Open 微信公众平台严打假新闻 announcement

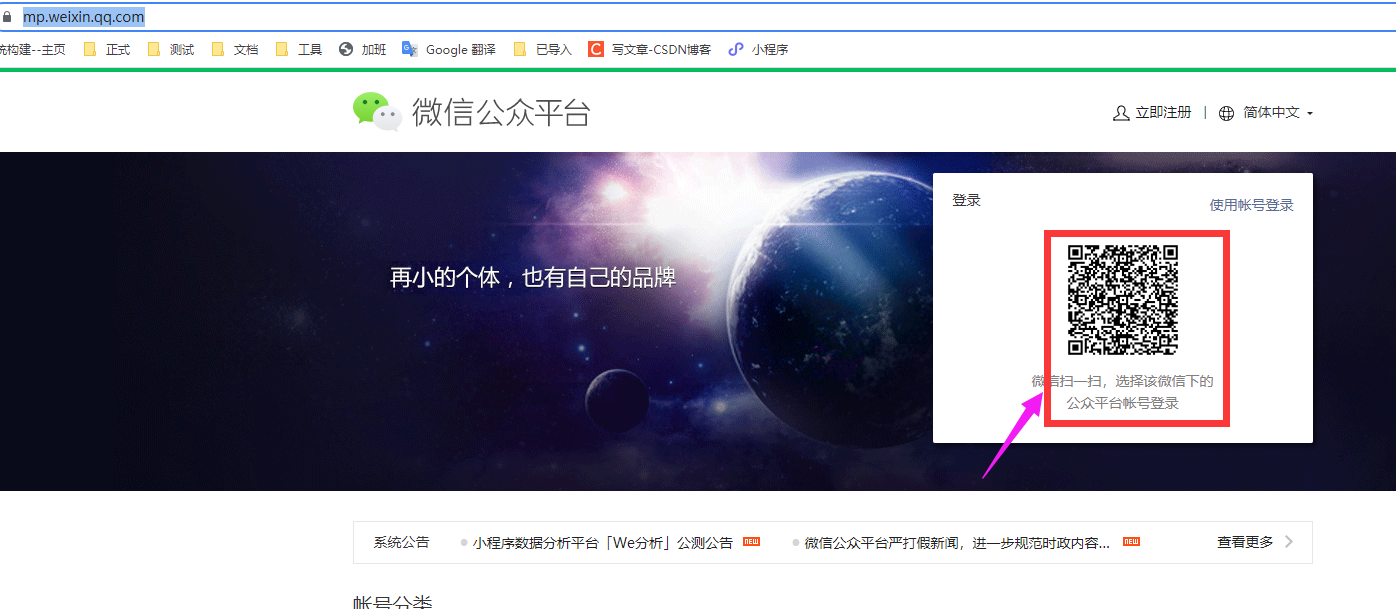957,543
